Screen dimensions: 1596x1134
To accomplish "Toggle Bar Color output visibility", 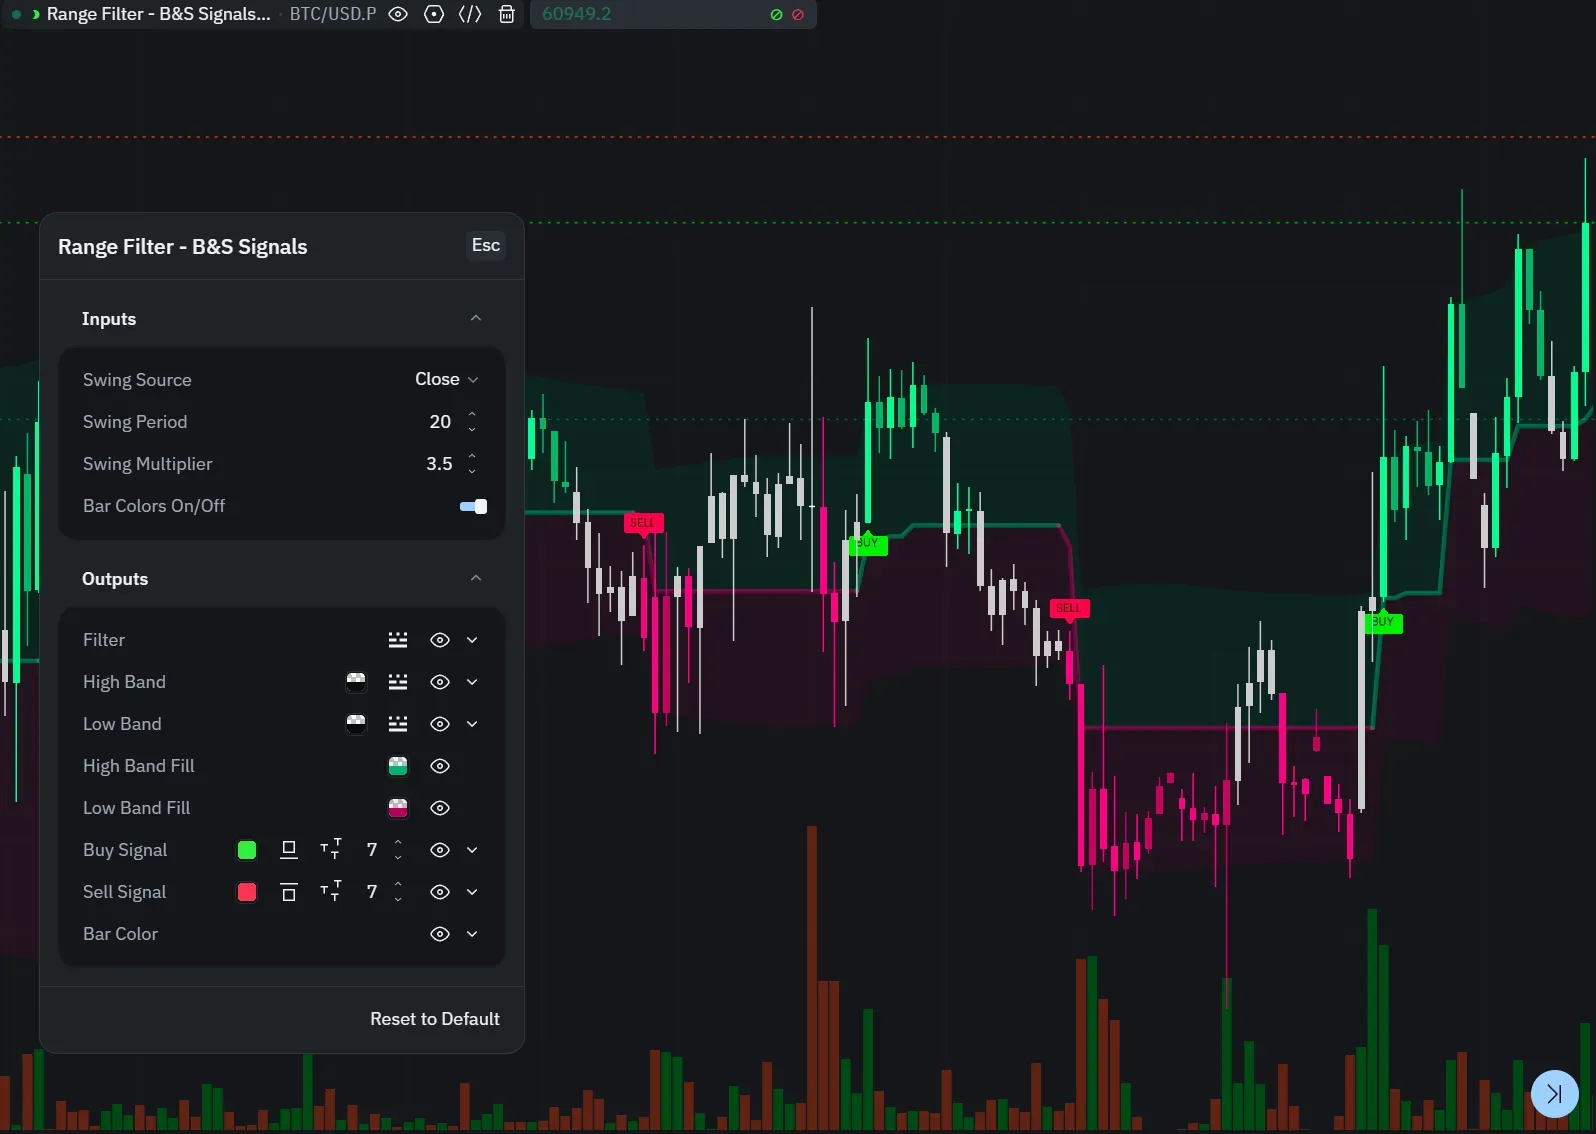I will coord(440,934).
